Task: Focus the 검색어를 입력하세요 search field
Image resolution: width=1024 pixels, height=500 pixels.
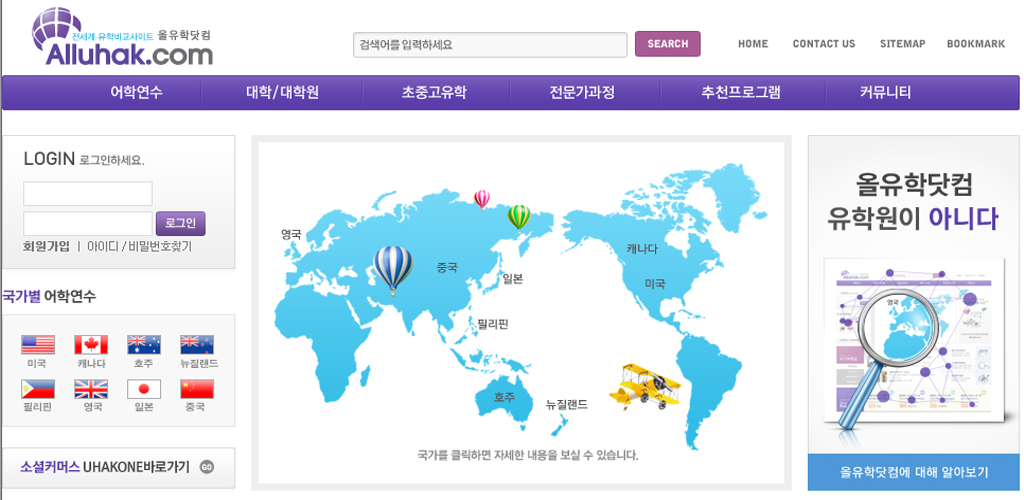Action: 490,45
